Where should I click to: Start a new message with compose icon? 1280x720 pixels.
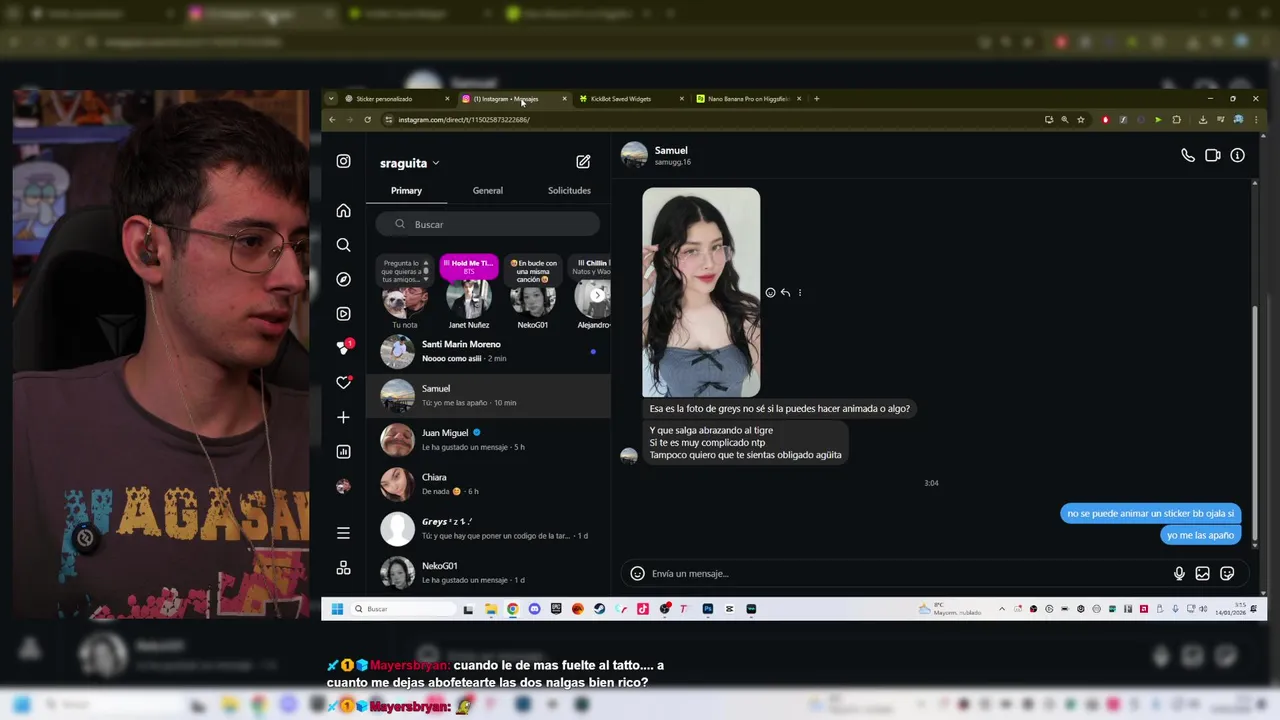[583, 161]
